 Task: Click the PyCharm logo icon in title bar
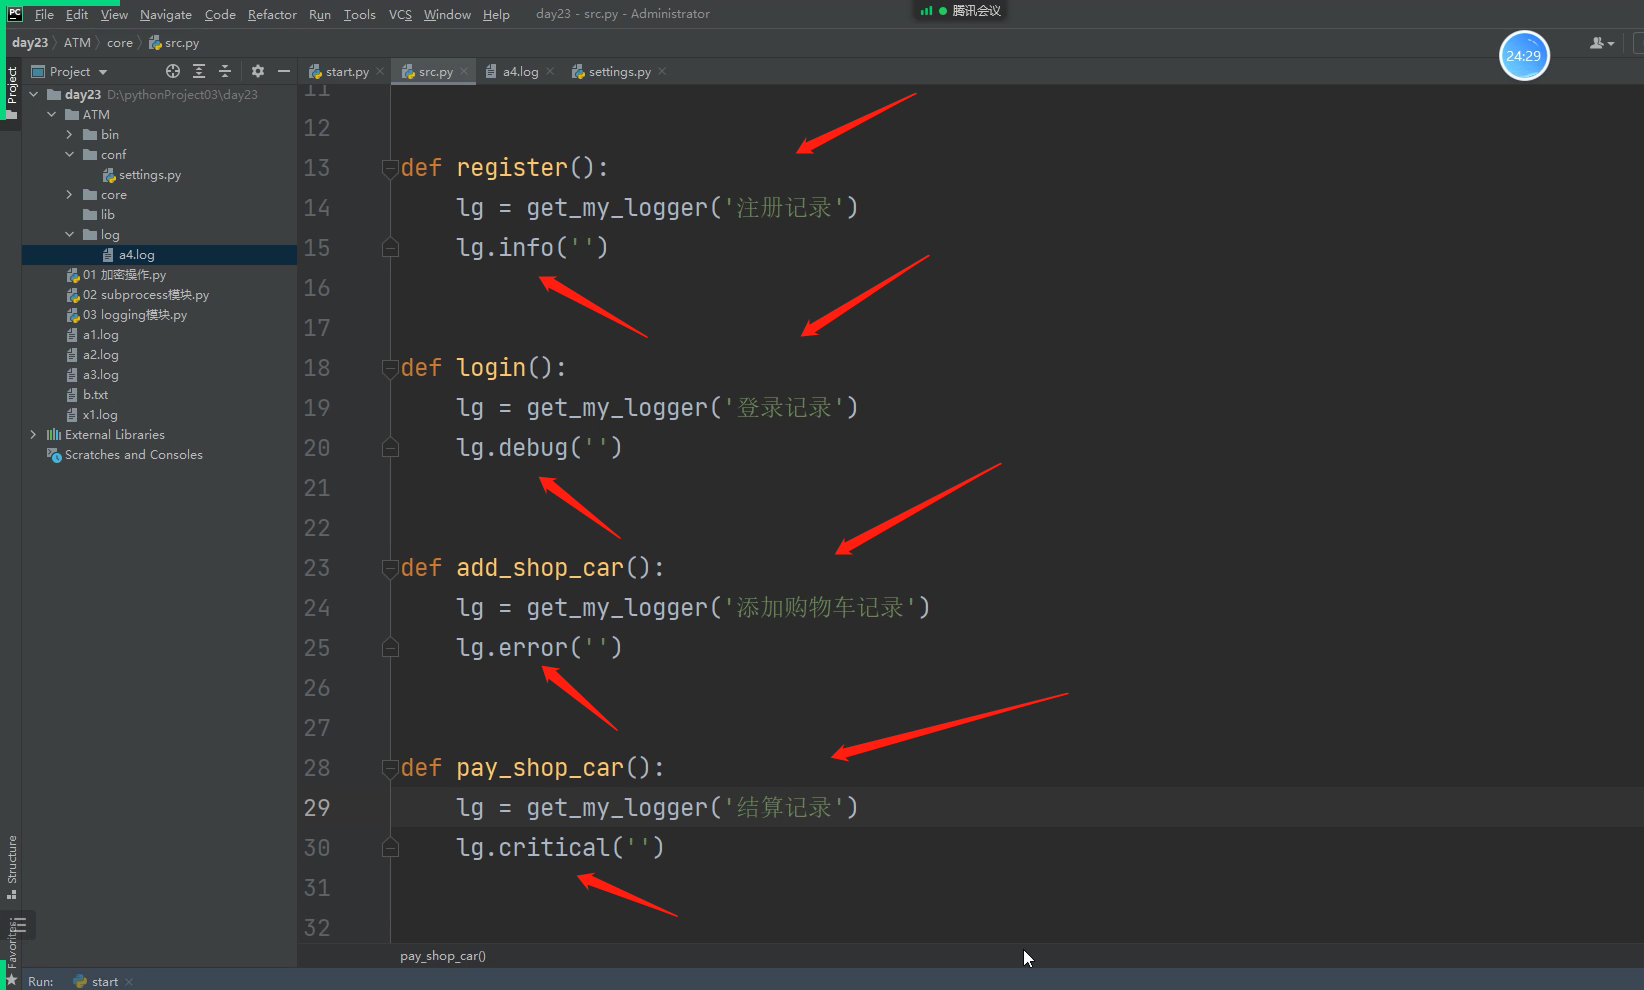click(x=15, y=14)
